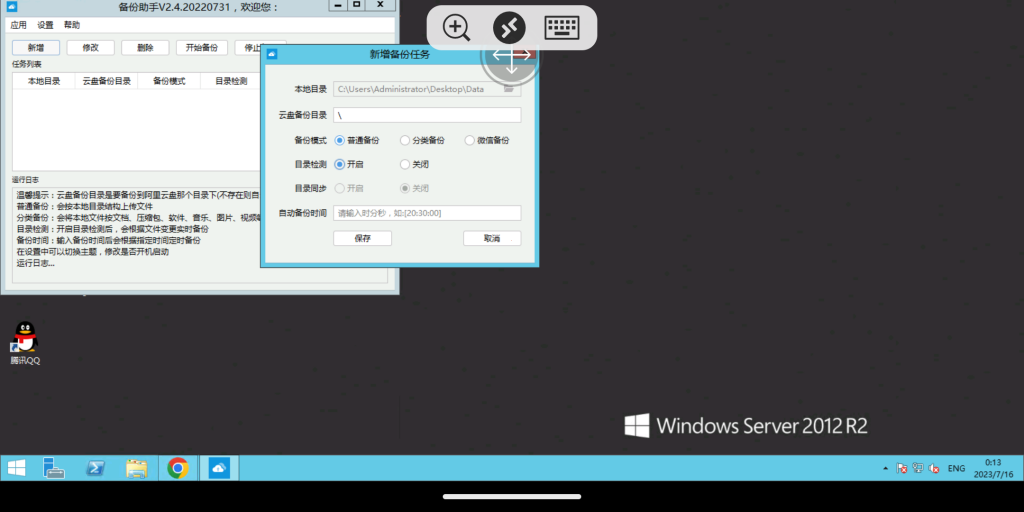The height and width of the screenshot is (512, 1024).
Task: Open Google Chrome from the taskbar
Action: [x=178, y=468]
